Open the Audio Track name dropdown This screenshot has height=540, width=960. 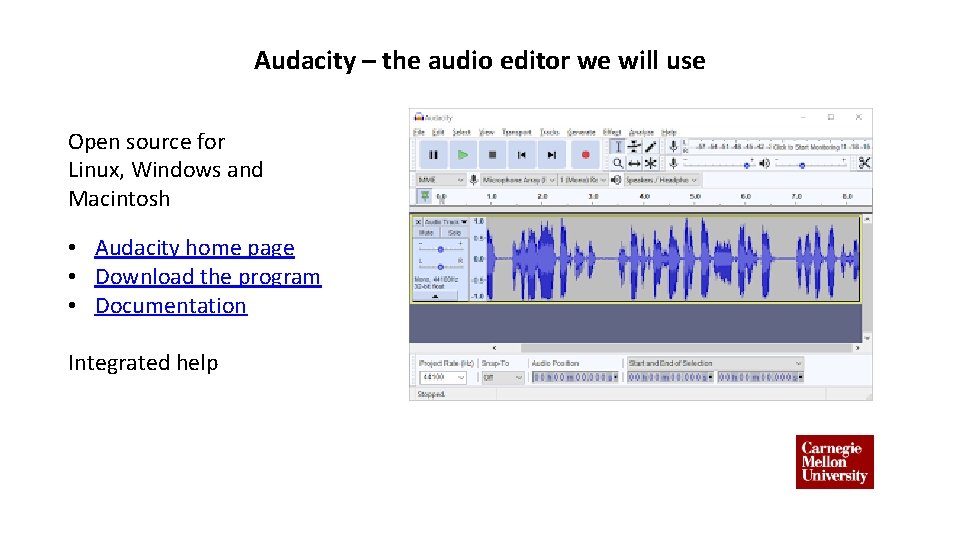tap(446, 222)
